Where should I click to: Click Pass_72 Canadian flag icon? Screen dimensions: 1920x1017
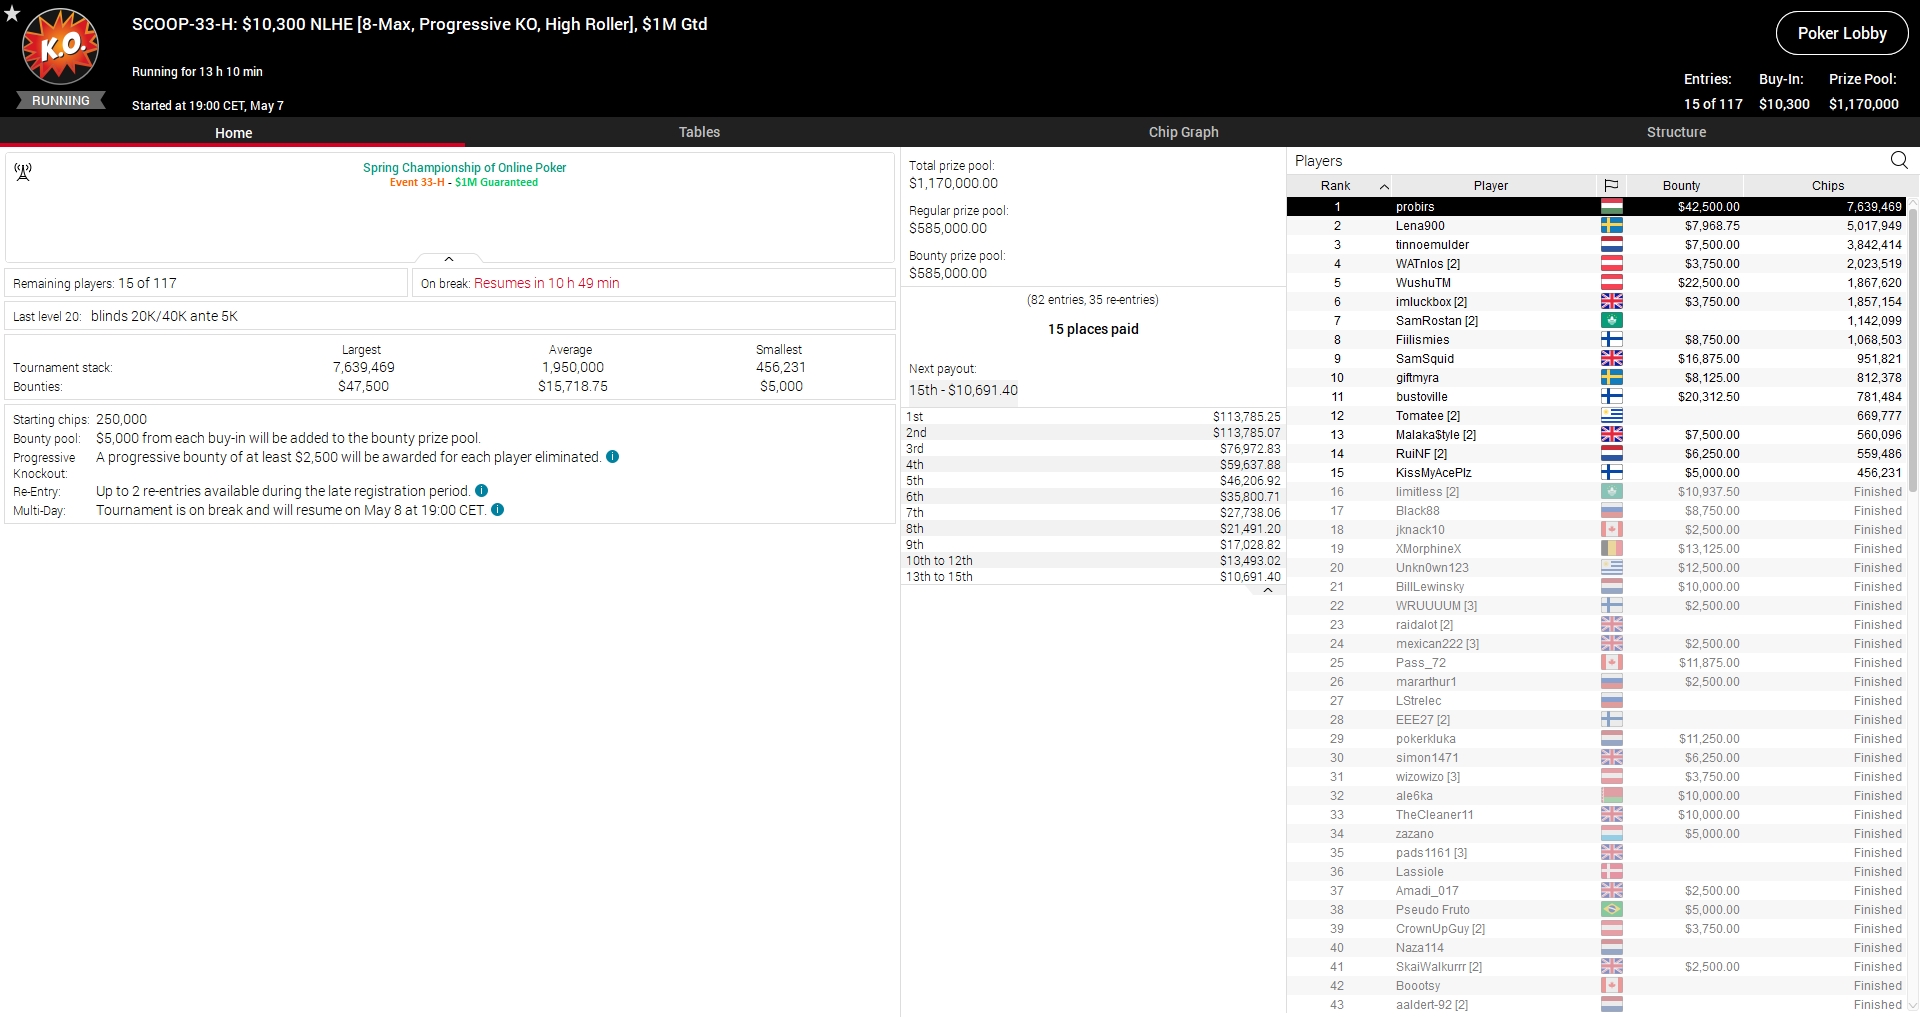tap(1611, 663)
